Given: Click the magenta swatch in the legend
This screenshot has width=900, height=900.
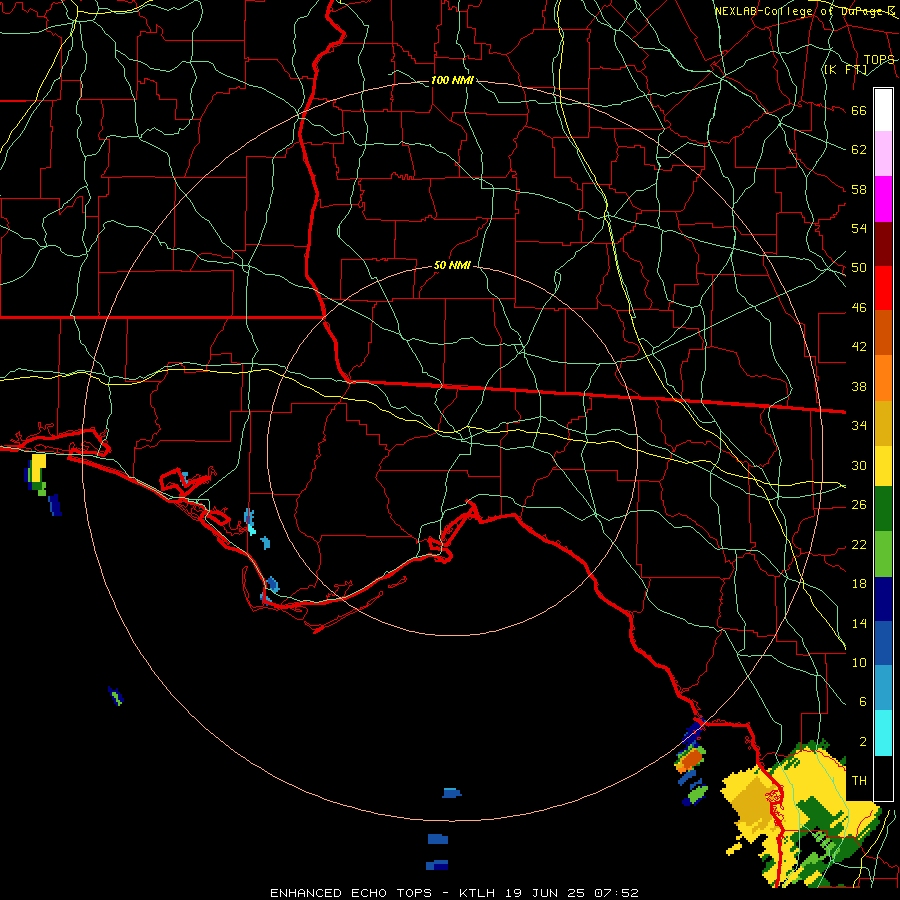Looking at the screenshot, I should (883, 199).
